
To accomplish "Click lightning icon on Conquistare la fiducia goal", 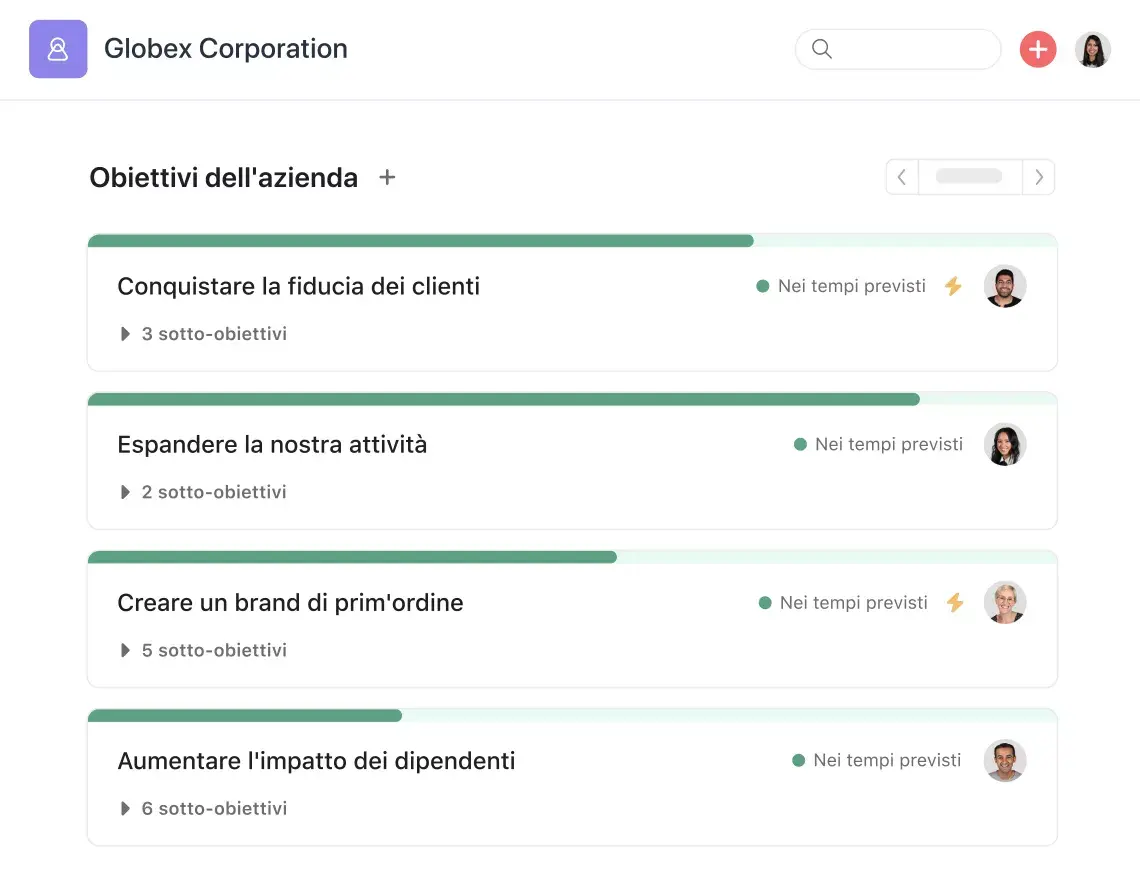I will click(953, 286).
